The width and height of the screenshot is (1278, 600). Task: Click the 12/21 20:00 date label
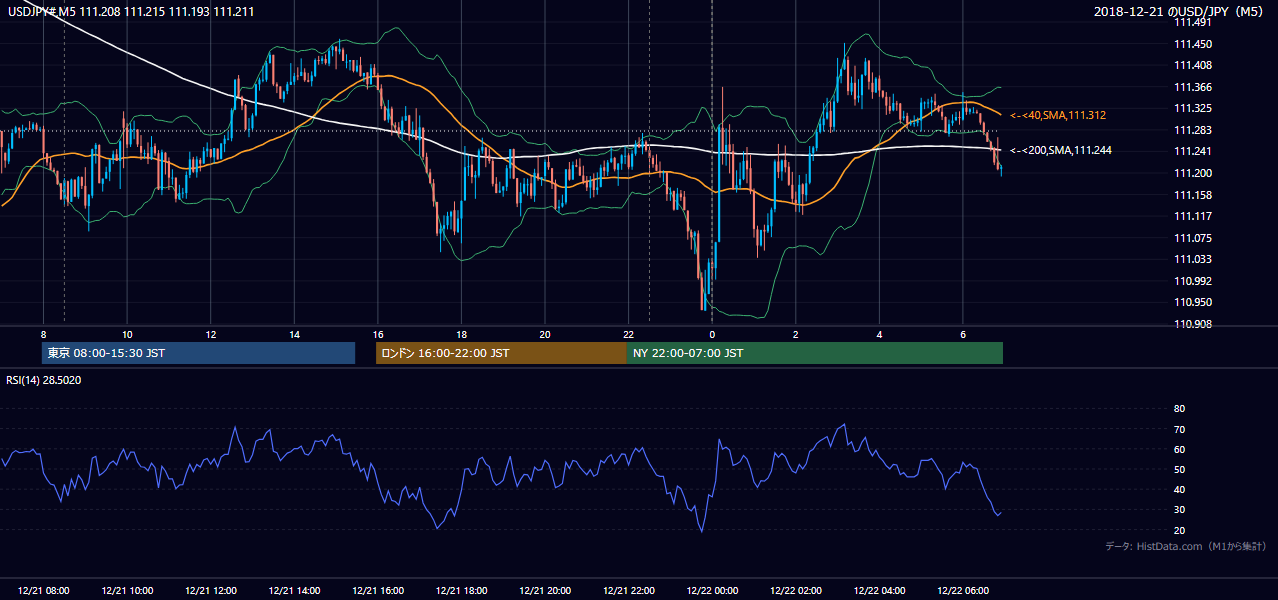pos(545,591)
